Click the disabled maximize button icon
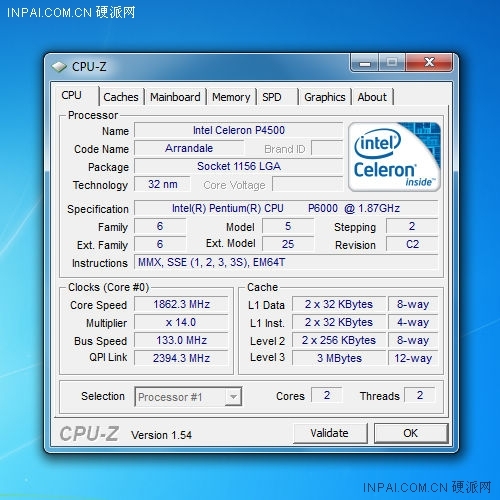 pos(392,62)
